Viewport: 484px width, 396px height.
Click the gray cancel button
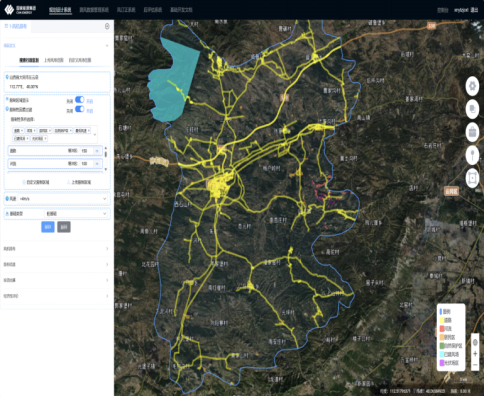click(64, 227)
